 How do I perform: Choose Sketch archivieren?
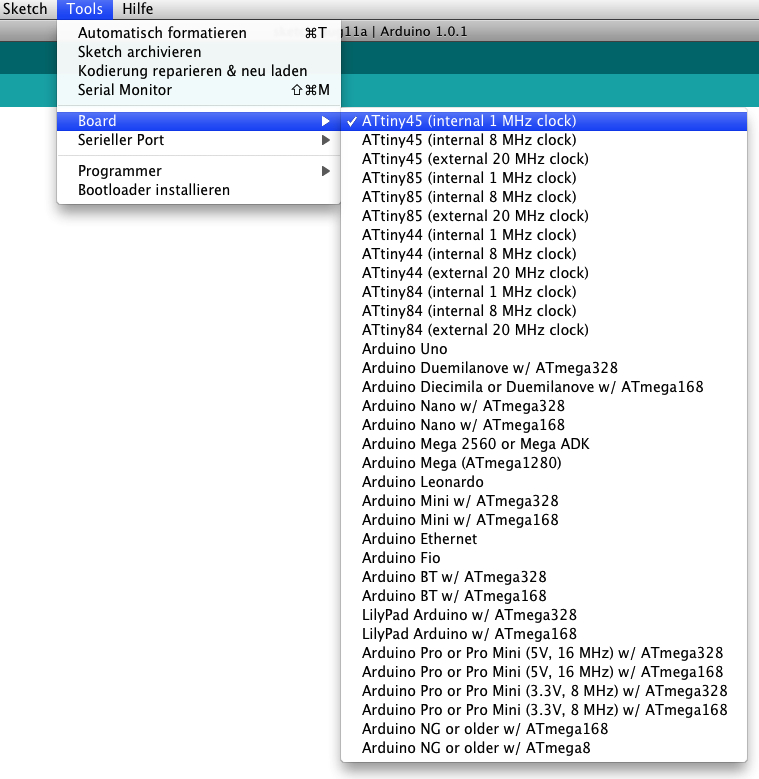139,52
